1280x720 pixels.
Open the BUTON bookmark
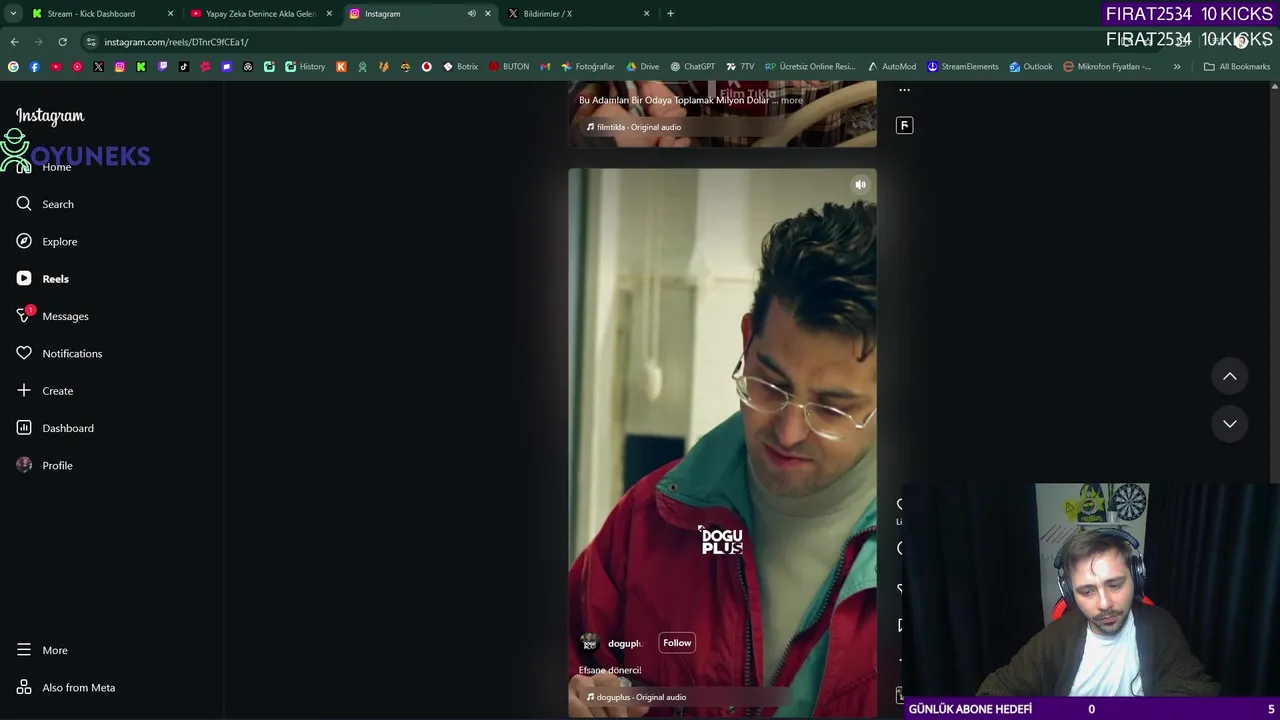(x=509, y=67)
